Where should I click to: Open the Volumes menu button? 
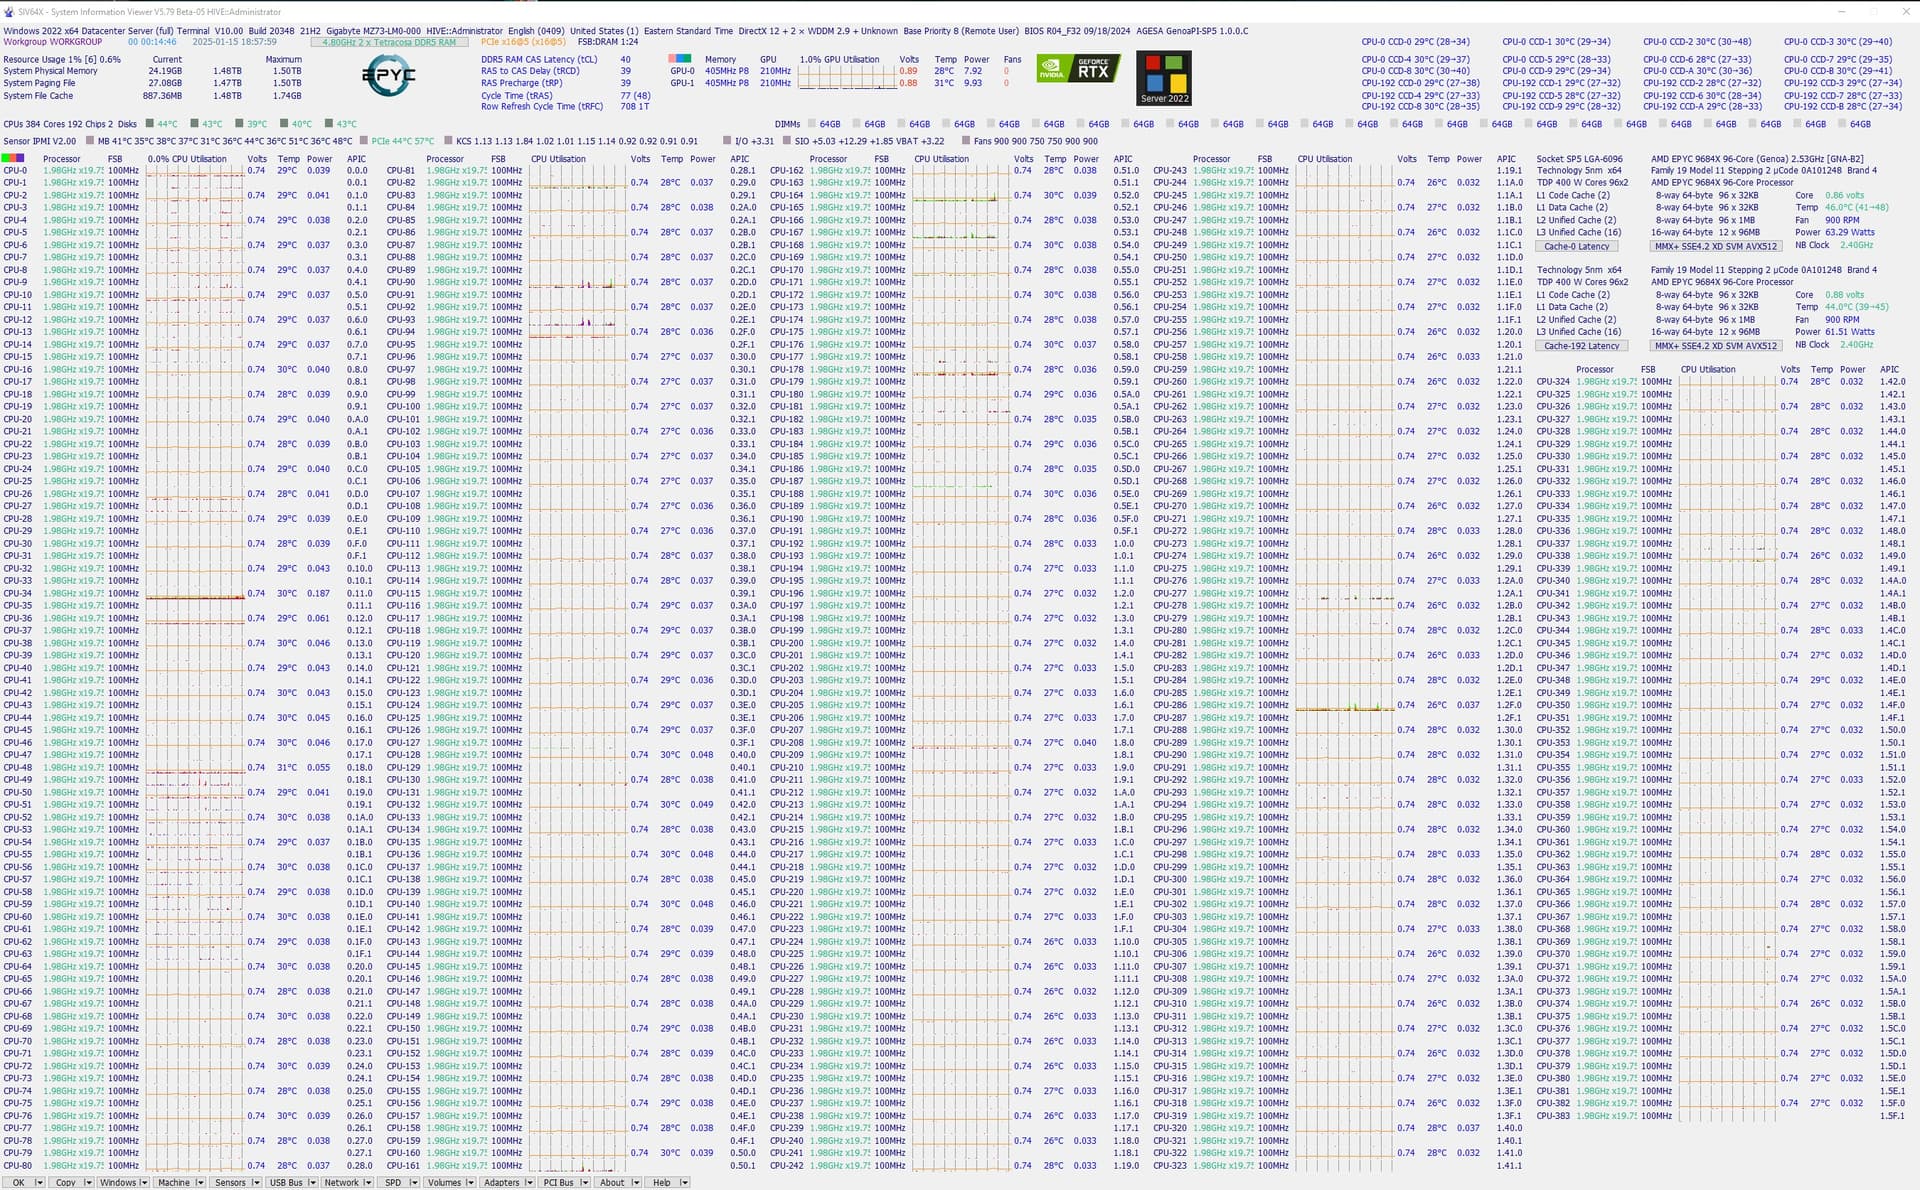[443, 1182]
